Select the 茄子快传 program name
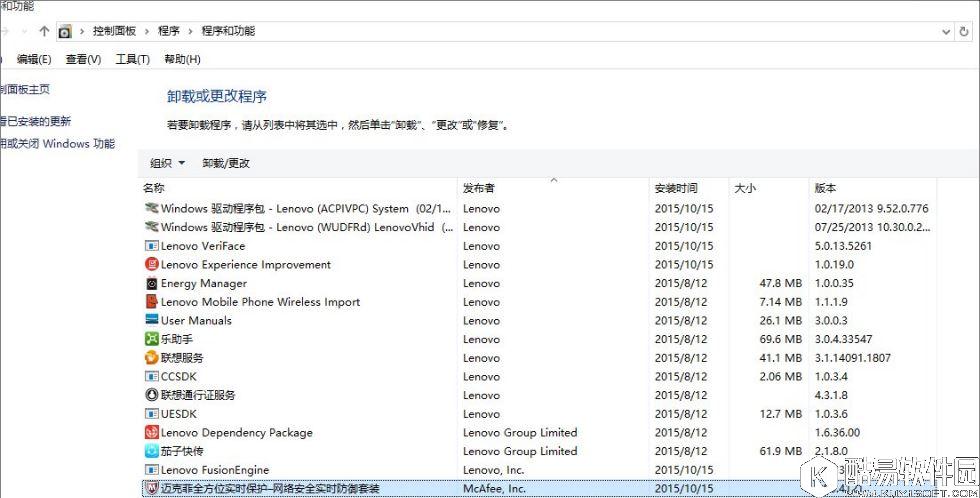The height and width of the screenshot is (498, 980). click(x=182, y=451)
